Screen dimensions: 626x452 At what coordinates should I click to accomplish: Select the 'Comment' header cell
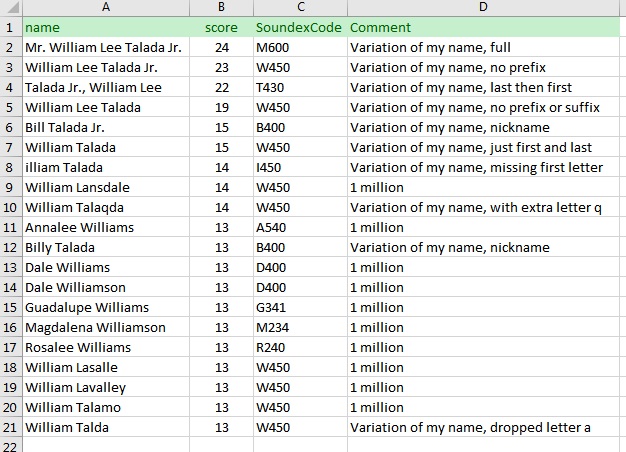tap(485, 28)
